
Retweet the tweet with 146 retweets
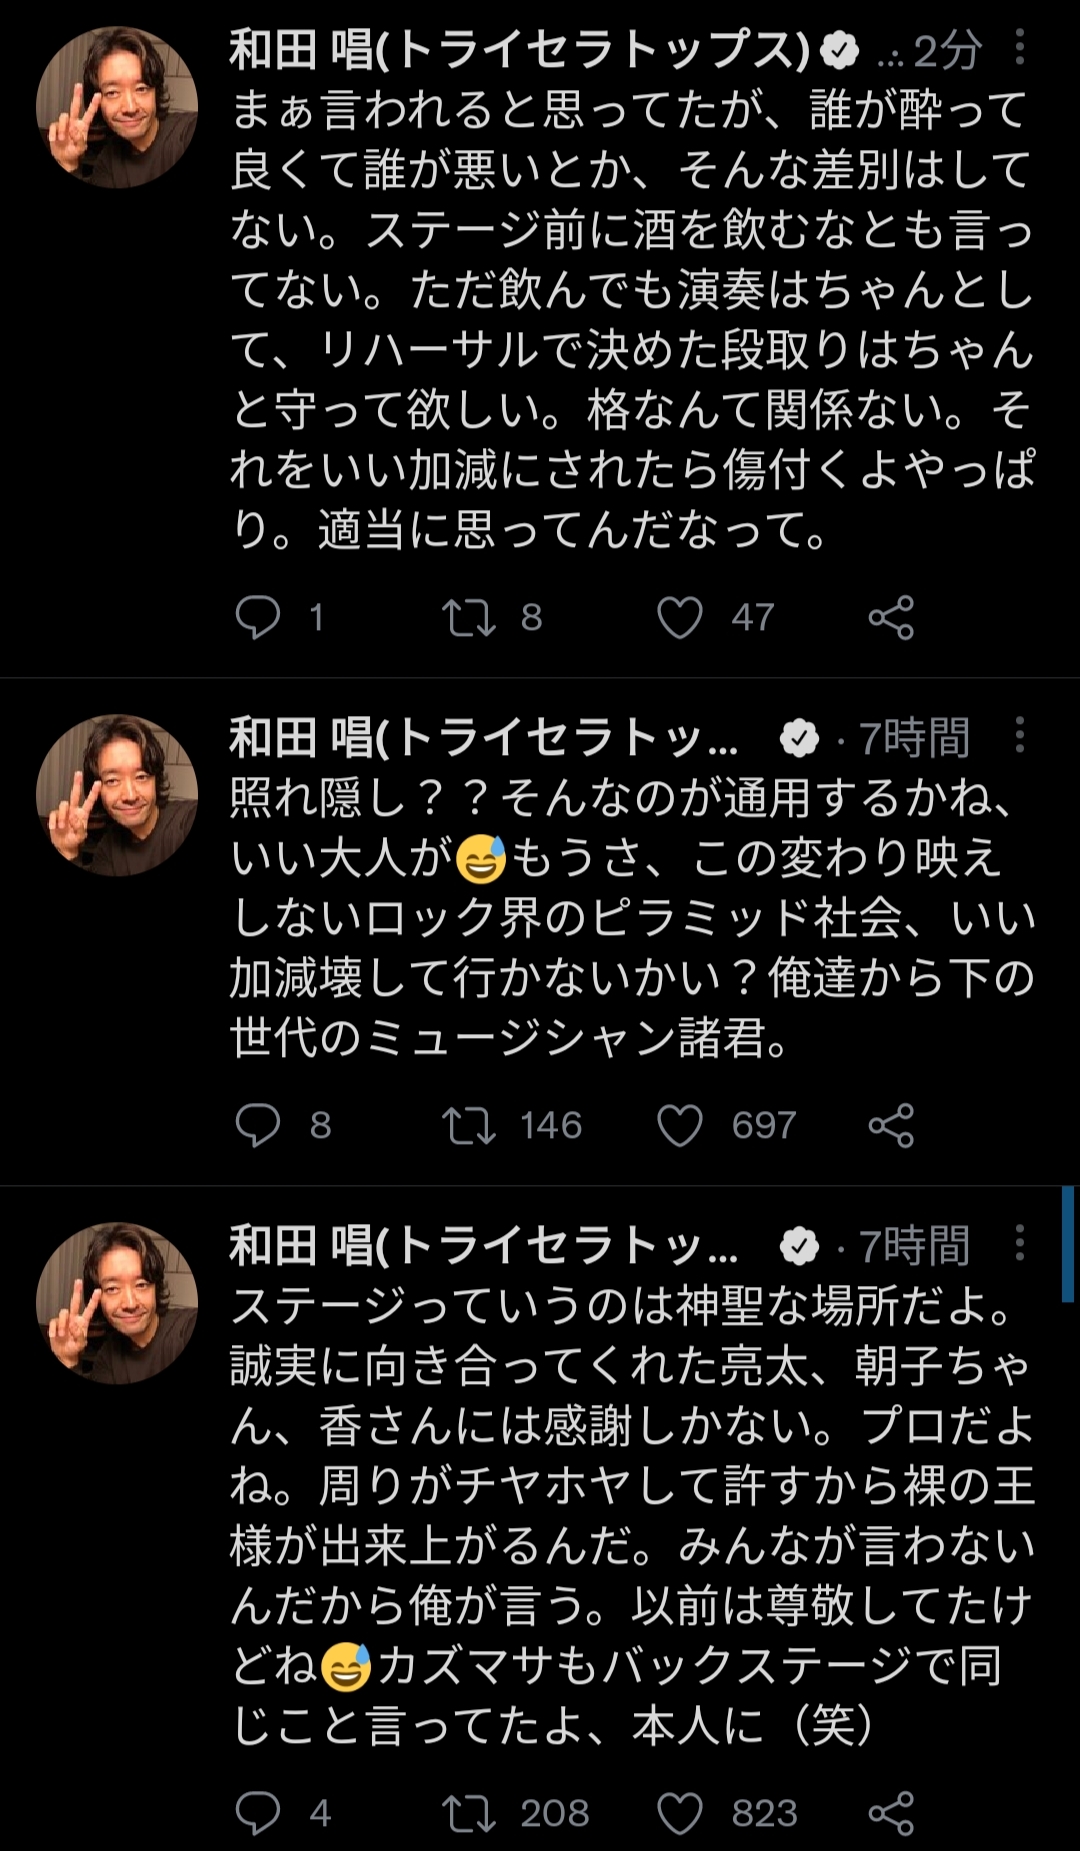(469, 1125)
